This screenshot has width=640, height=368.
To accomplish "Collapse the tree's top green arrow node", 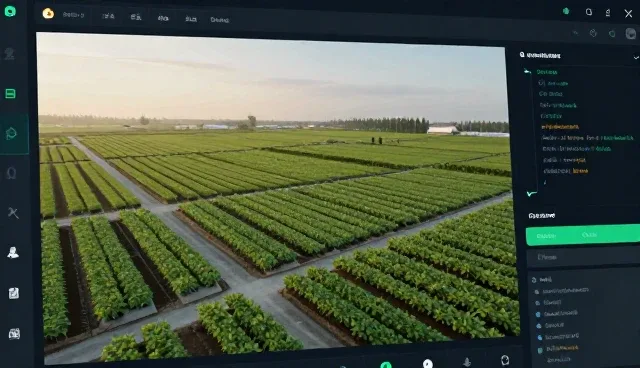I will click(527, 71).
